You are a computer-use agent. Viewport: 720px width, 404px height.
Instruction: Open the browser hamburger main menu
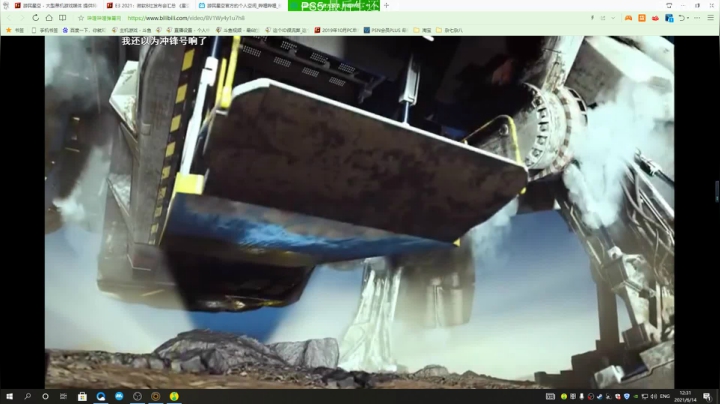click(710, 18)
